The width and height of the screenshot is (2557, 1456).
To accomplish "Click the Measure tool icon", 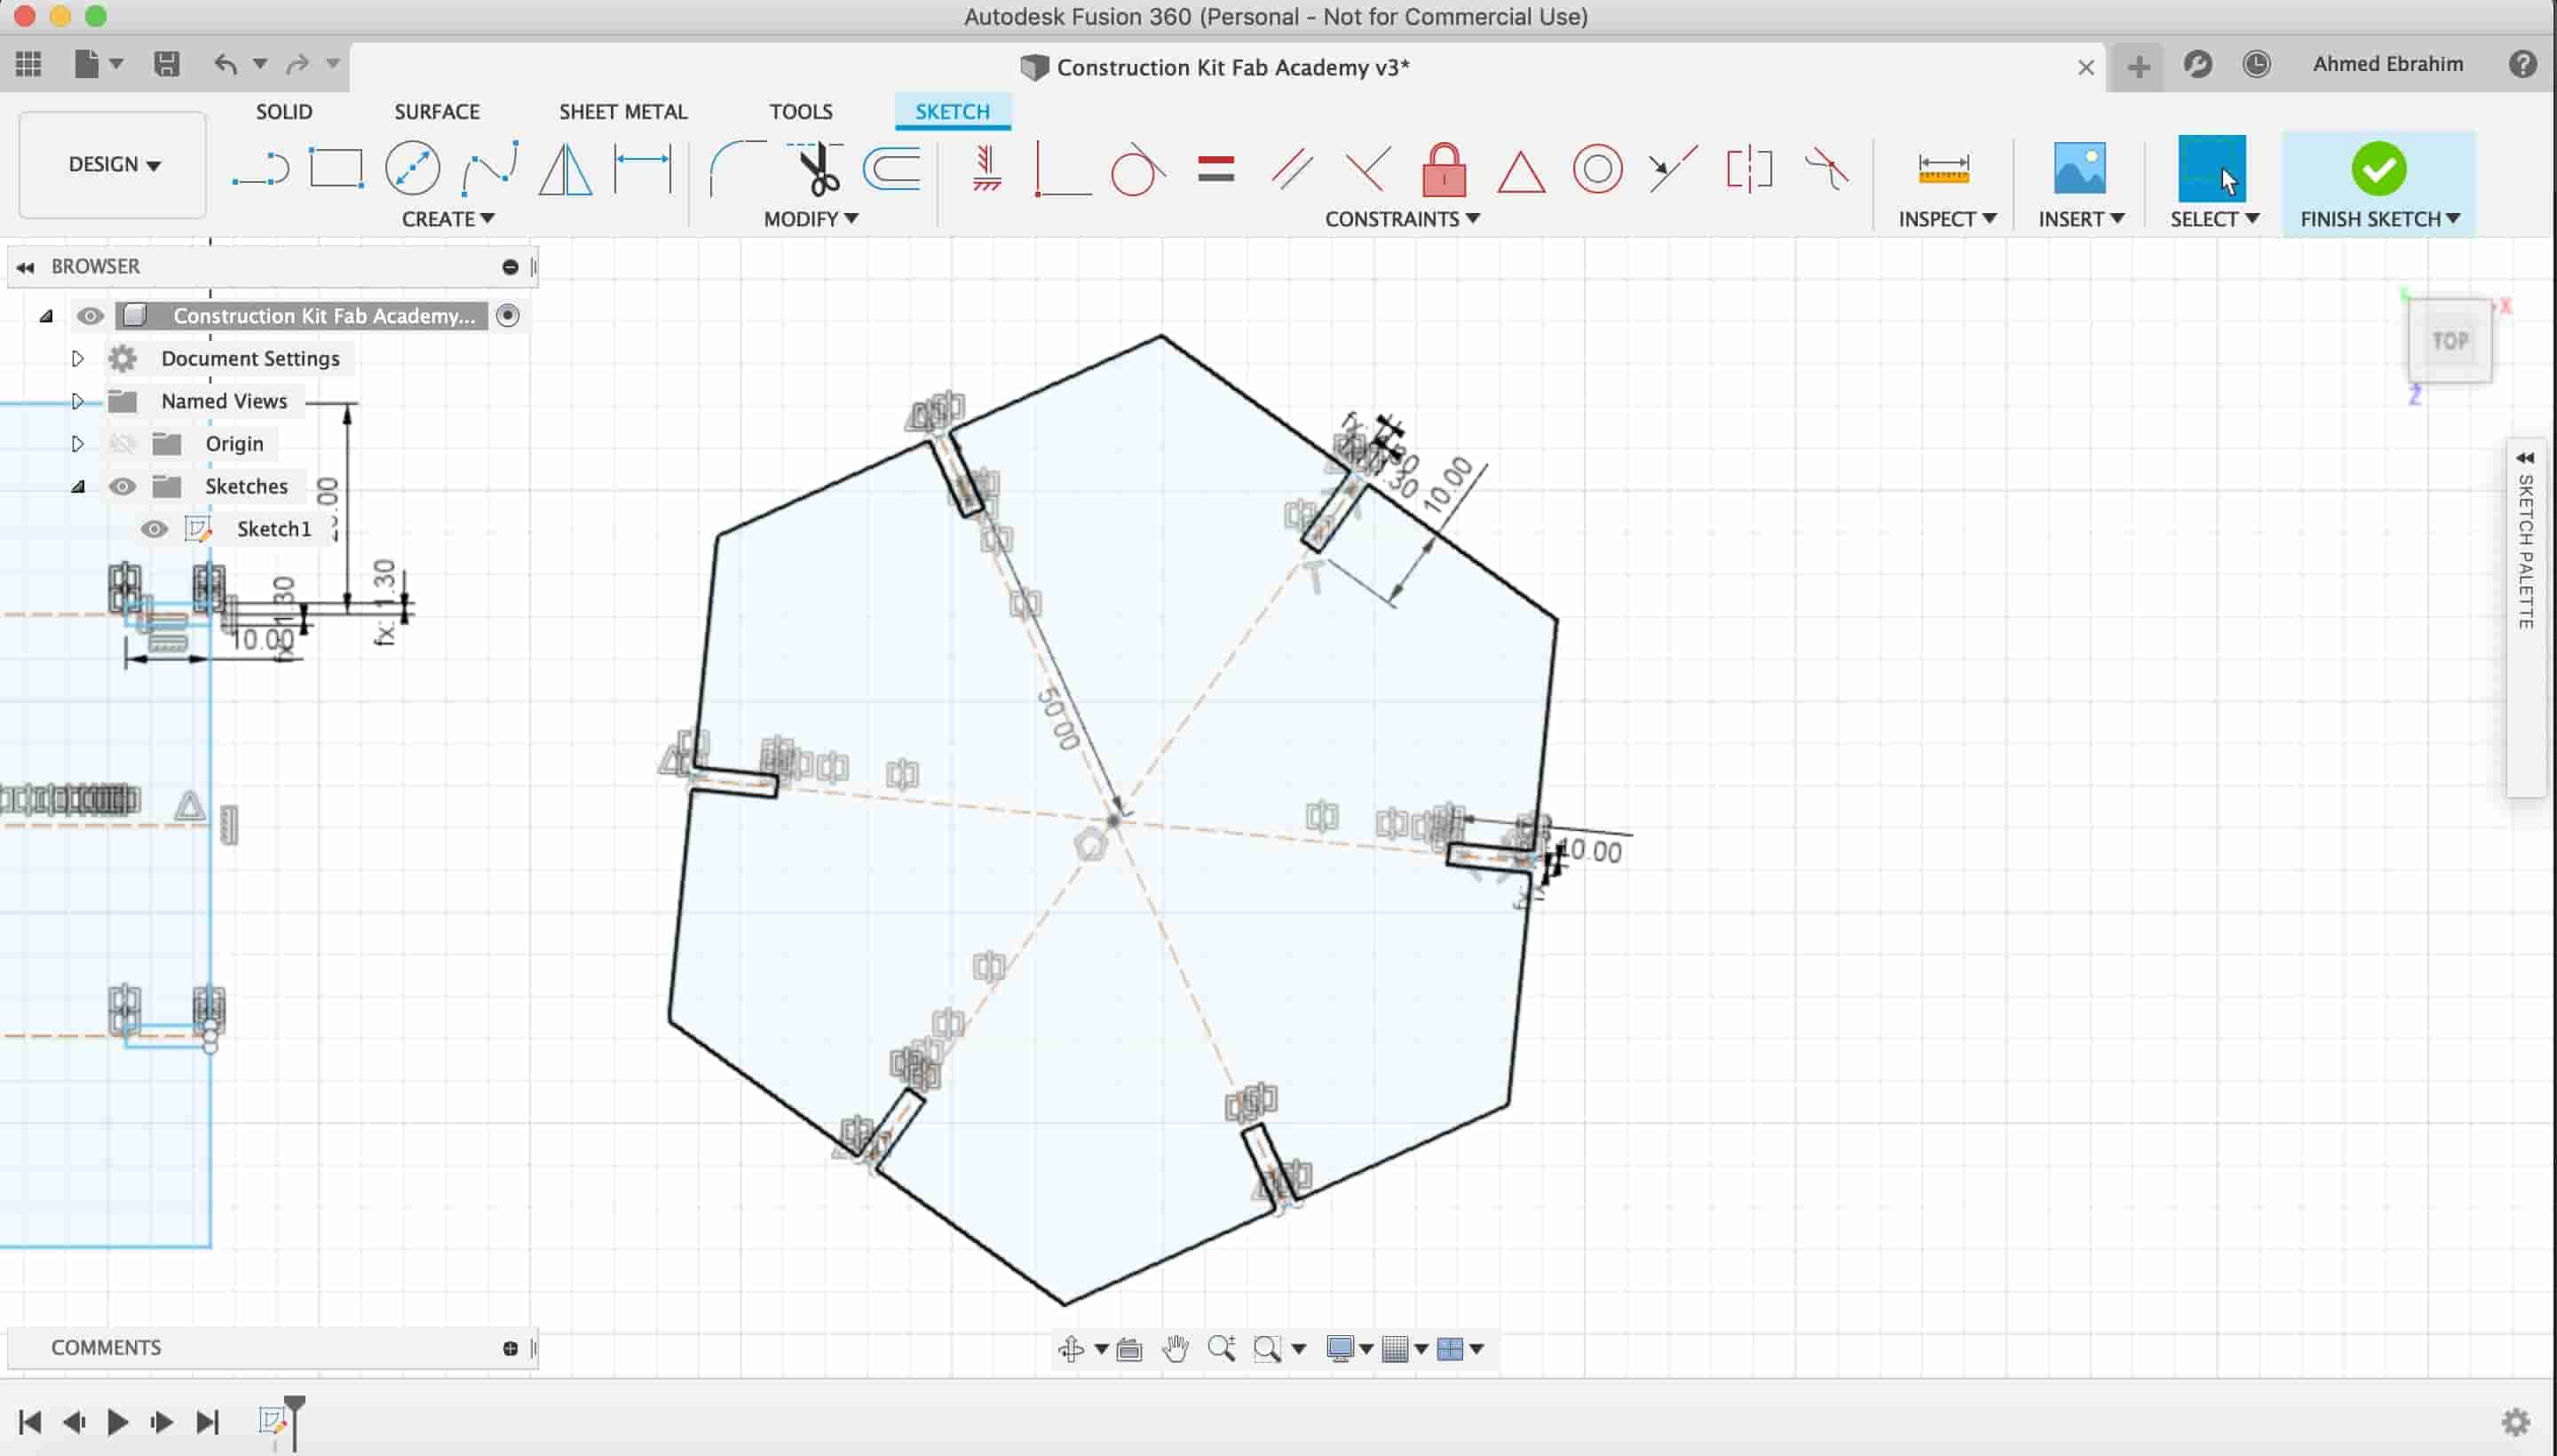I will point(1944,168).
